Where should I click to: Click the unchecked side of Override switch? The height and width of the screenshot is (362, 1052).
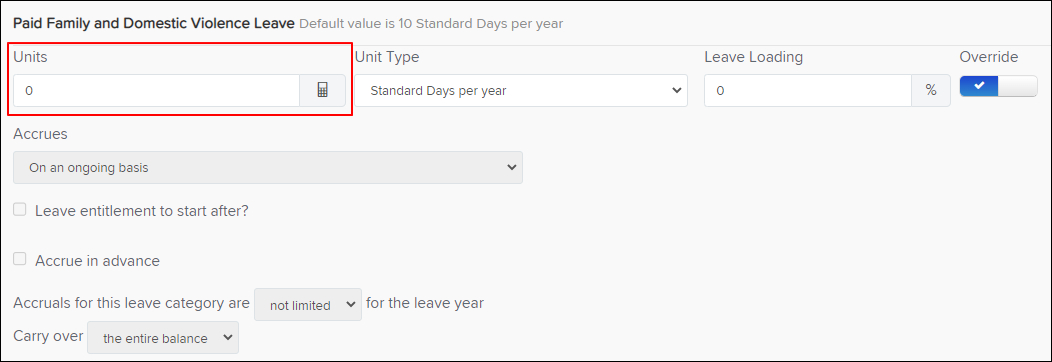point(1018,86)
